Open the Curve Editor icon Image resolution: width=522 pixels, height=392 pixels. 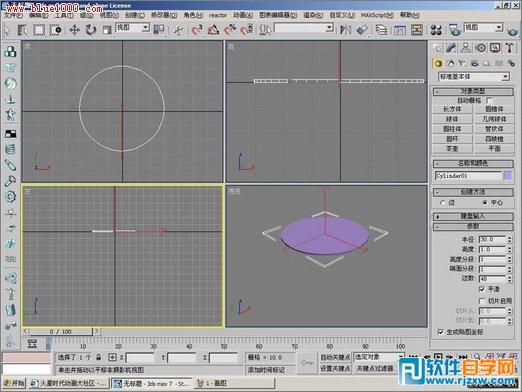pyautogui.click(x=399, y=30)
